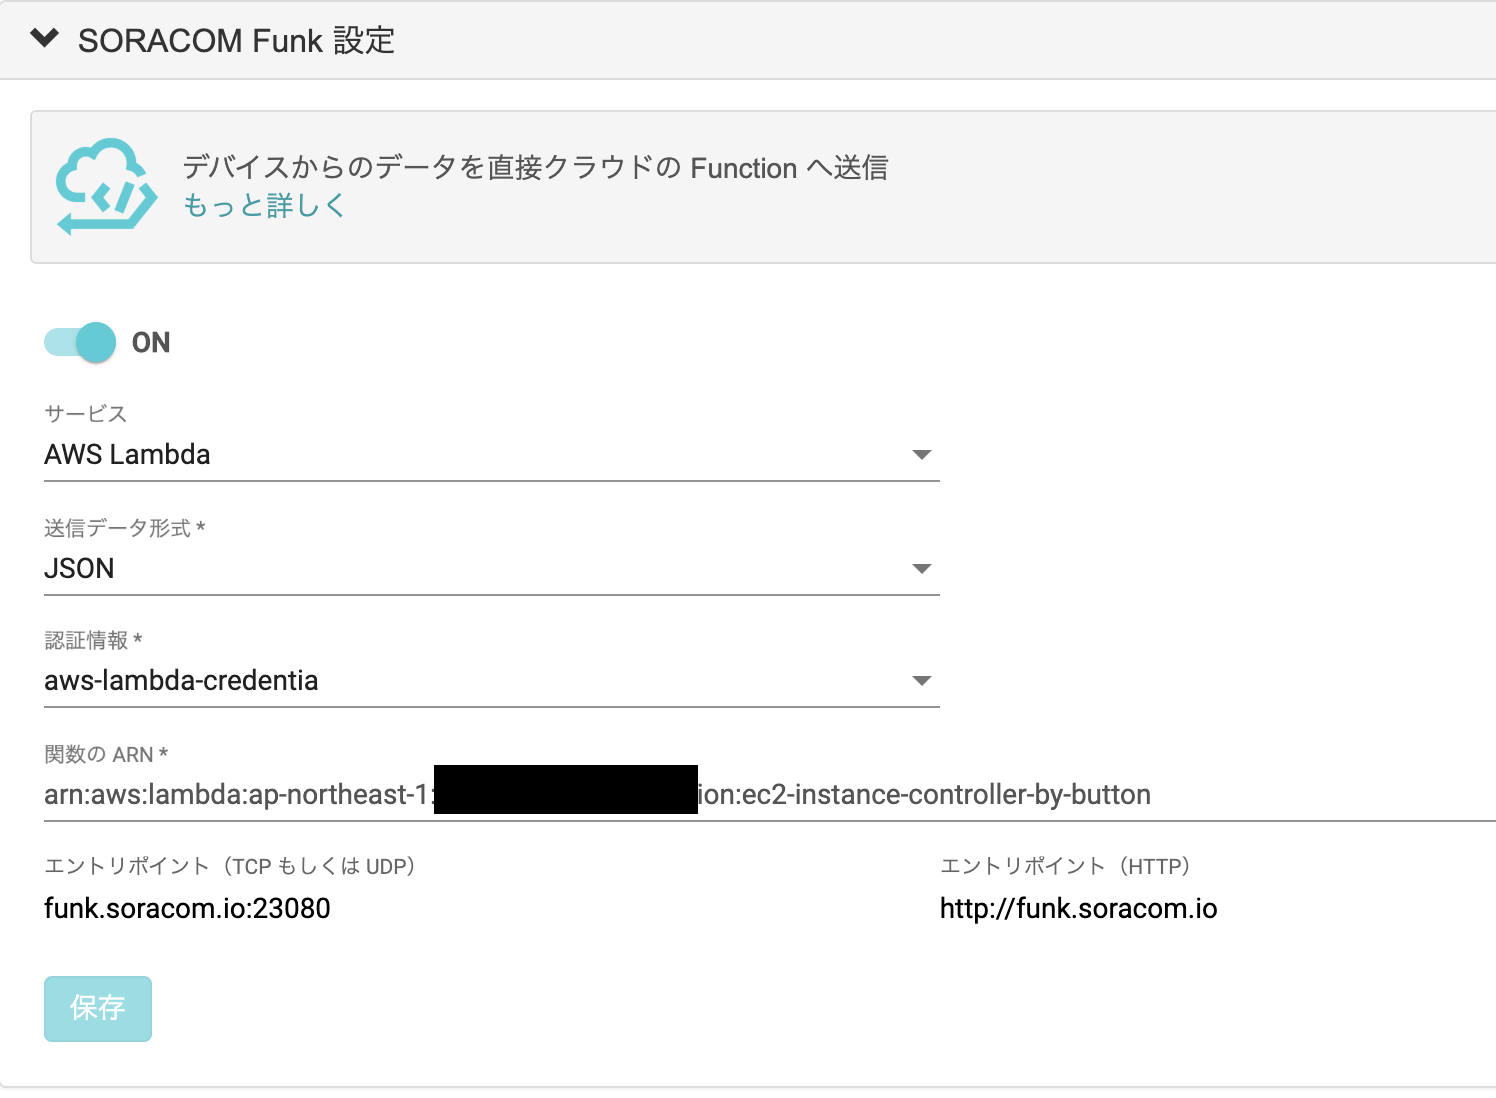Click the エントリポイント（HTTP）label
Image resolution: width=1496 pixels, height=1098 pixels.
[x=1065, y=866]
